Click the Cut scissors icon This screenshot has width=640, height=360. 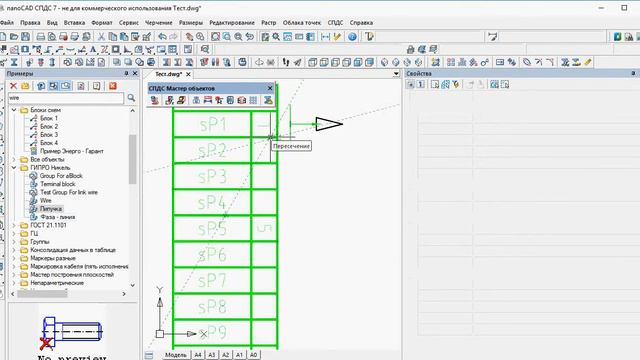101,37
